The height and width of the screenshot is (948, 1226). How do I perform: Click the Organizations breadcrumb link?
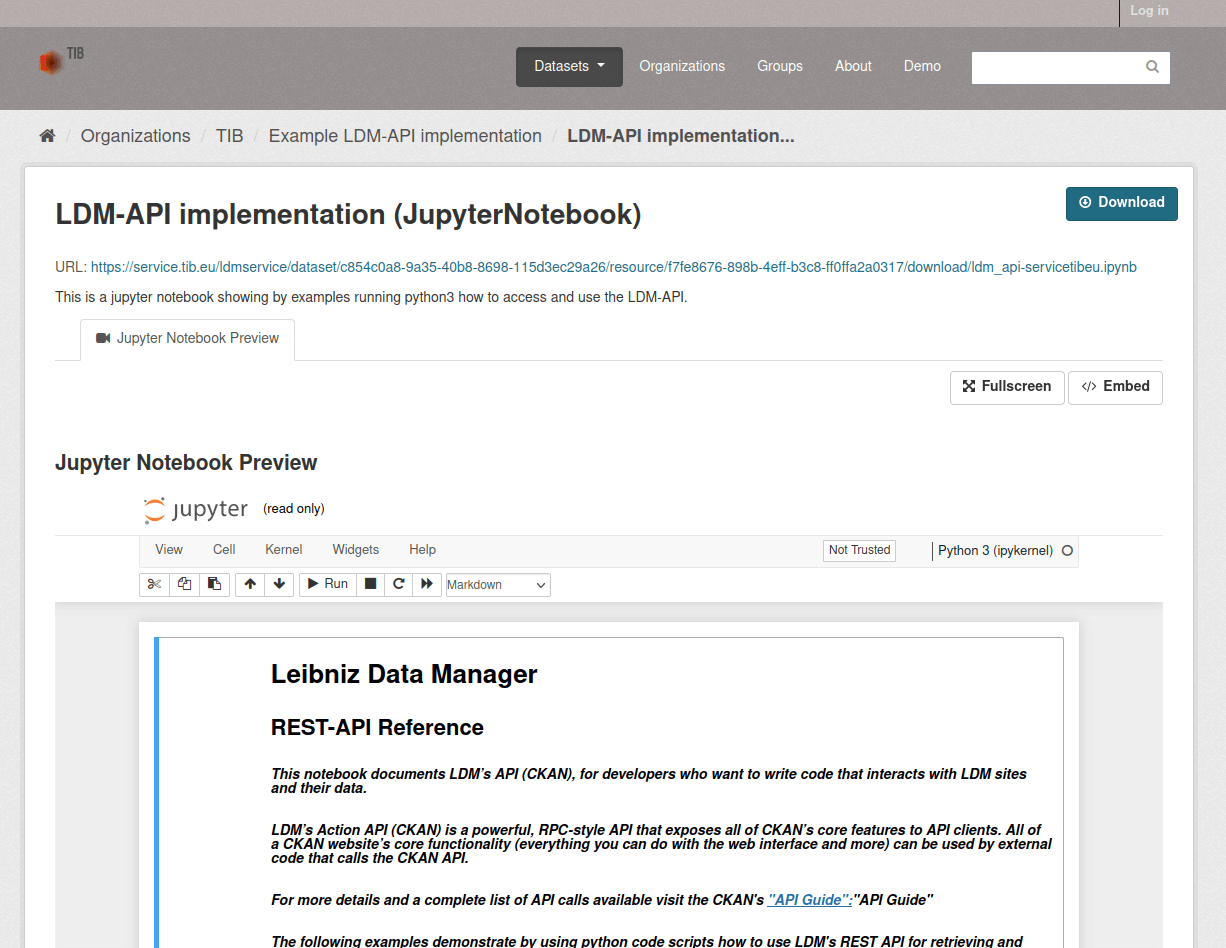click(x=135, y=136)
